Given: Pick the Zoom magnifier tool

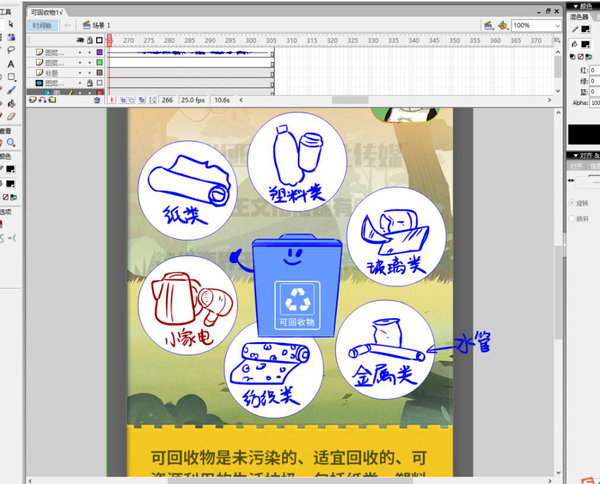Looking at the screenshot, I should click(11, 142).
